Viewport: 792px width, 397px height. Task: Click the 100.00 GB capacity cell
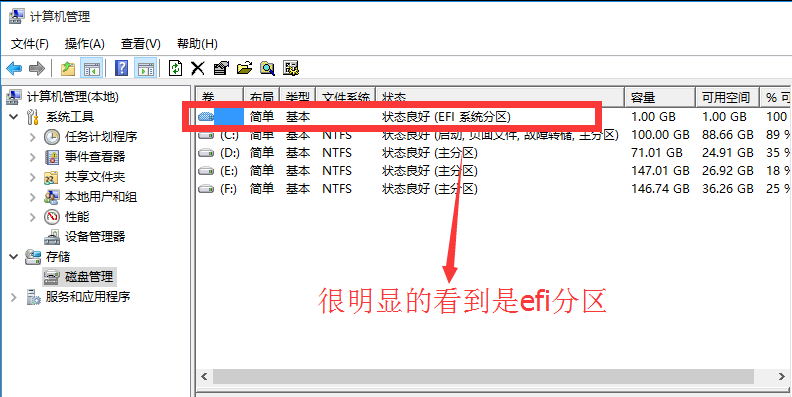pos(660,135)
